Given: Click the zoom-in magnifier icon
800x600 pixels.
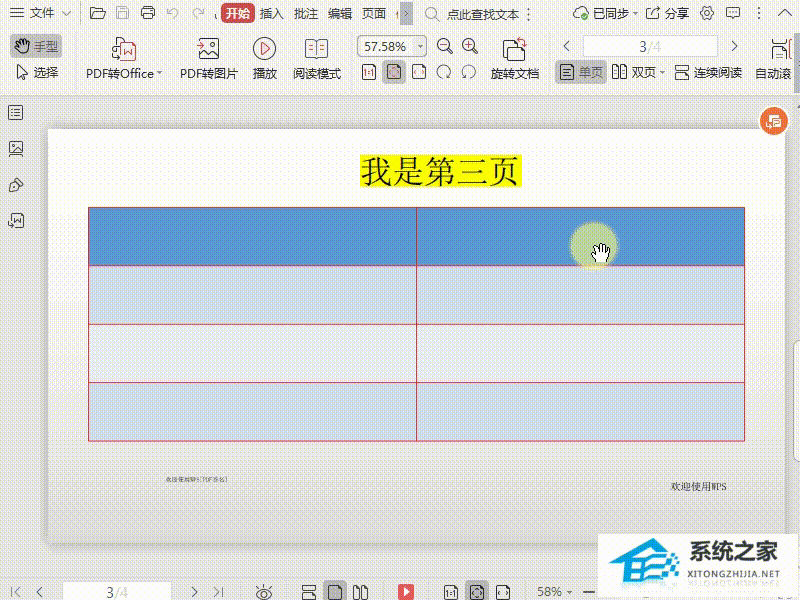Looking at the screenshot, I should (469, 46).
